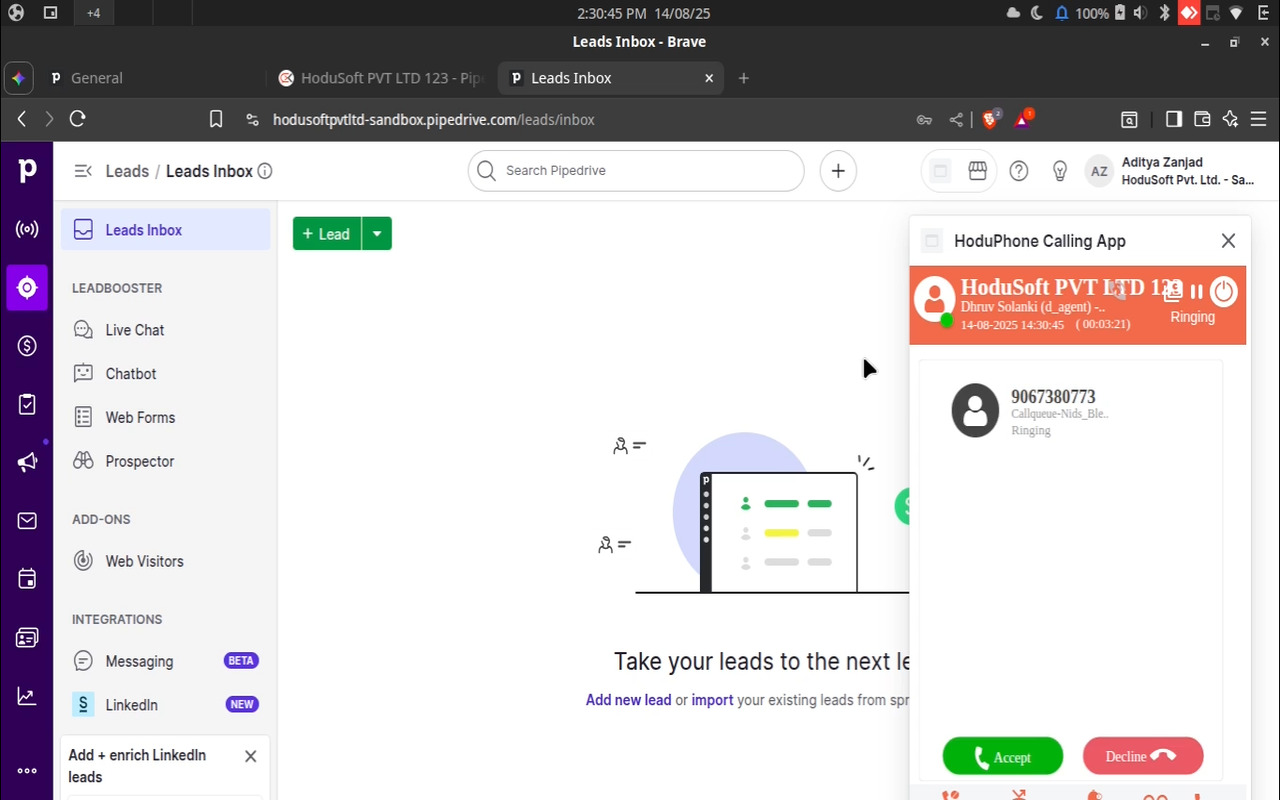This screenshot has width=1280, height=800.
Task: Accept the incoming call from 9067380773
Action: tap(1002, 756)
